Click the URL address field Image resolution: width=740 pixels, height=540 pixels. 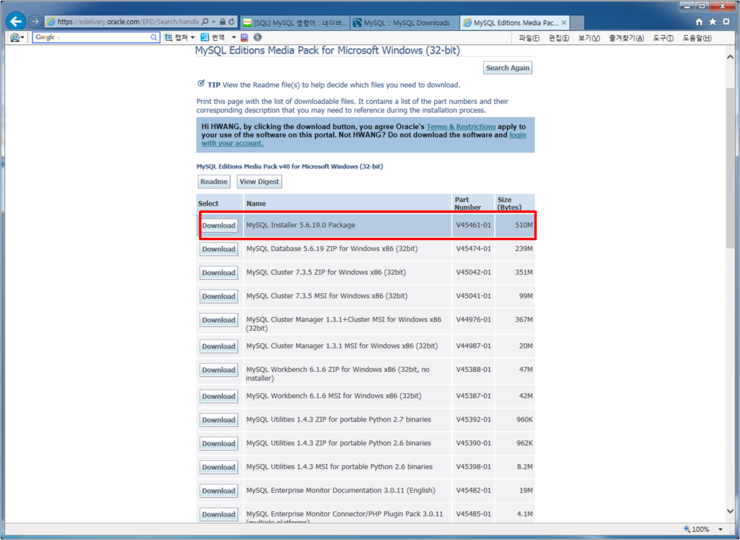(127, 22)
